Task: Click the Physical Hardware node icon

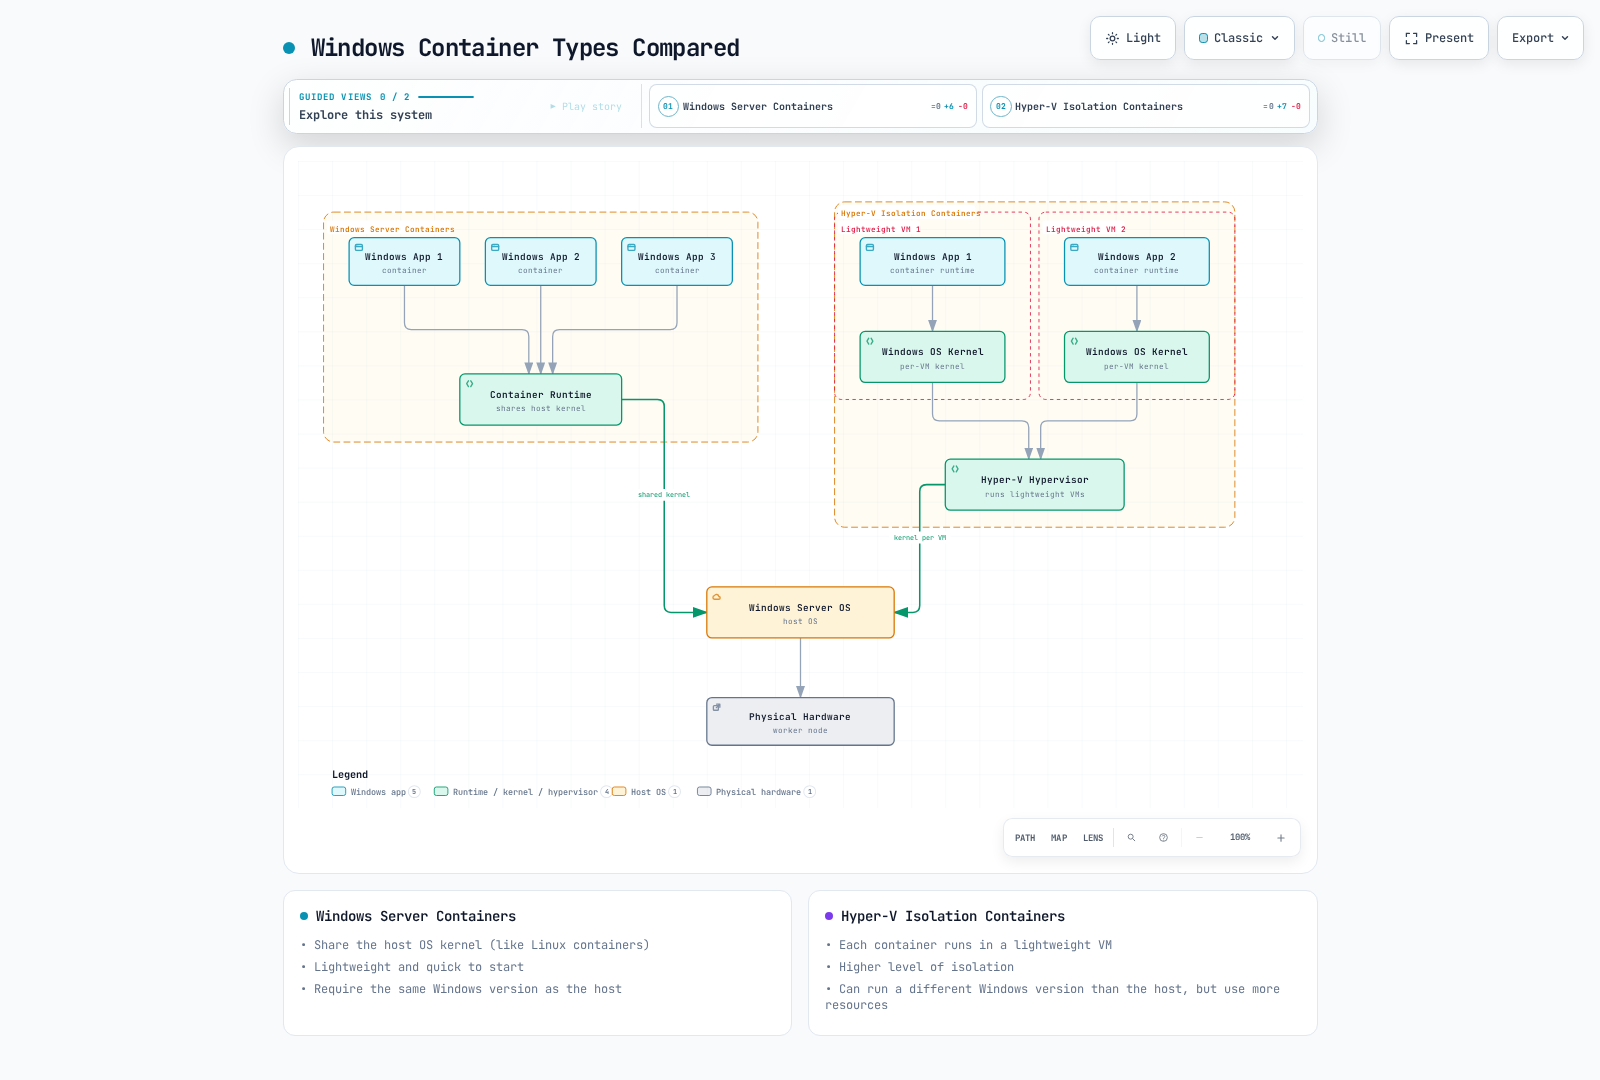Action: point(716,707)
